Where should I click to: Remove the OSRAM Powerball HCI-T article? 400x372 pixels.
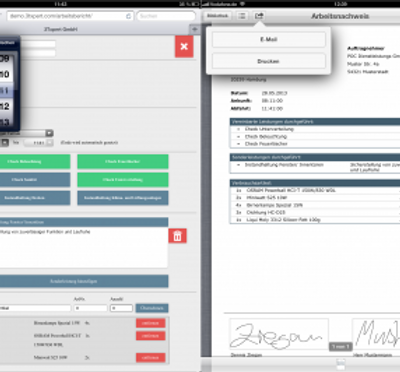150,336
